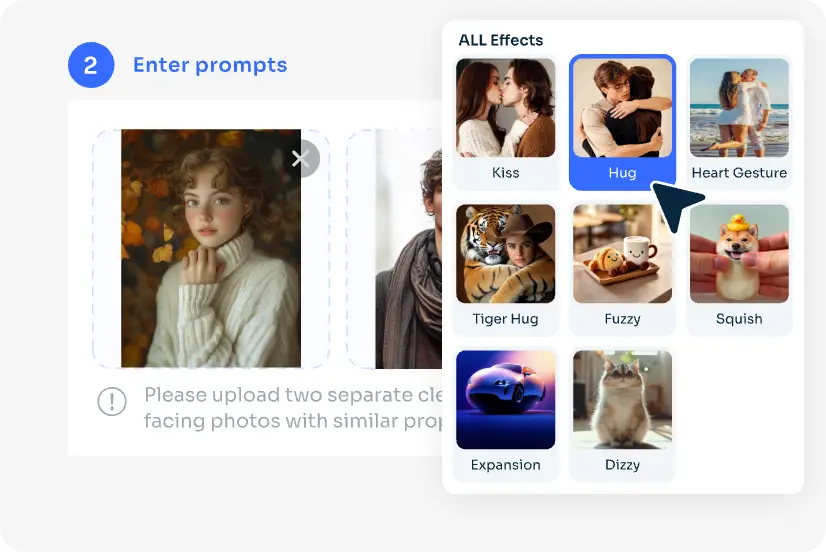Click the ALL Effects panel title
This screenshot has height=552, width=826.
[x=500, y=40]
